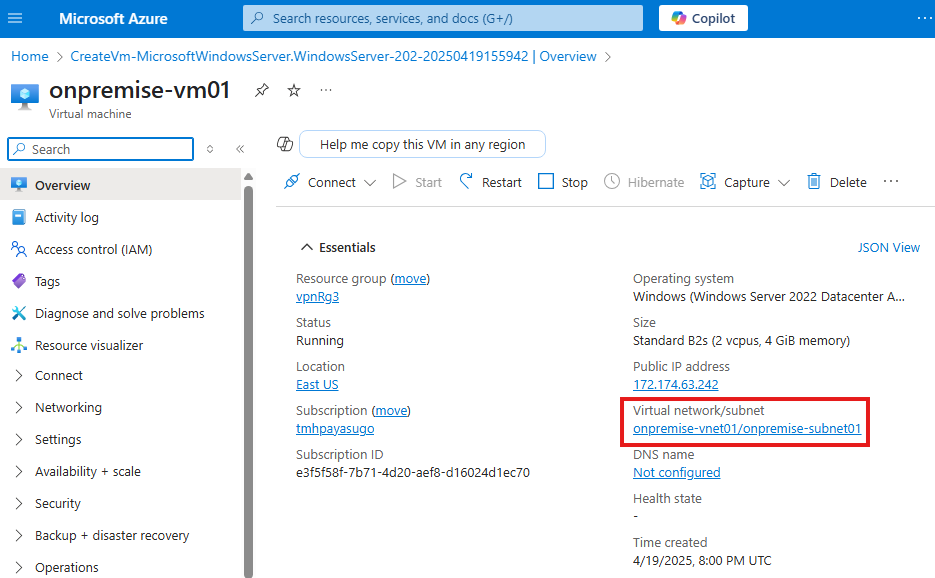This screenshot has height=578, width=935.
Task: Click the Start play icon
Action: click(x=399, y=181)
